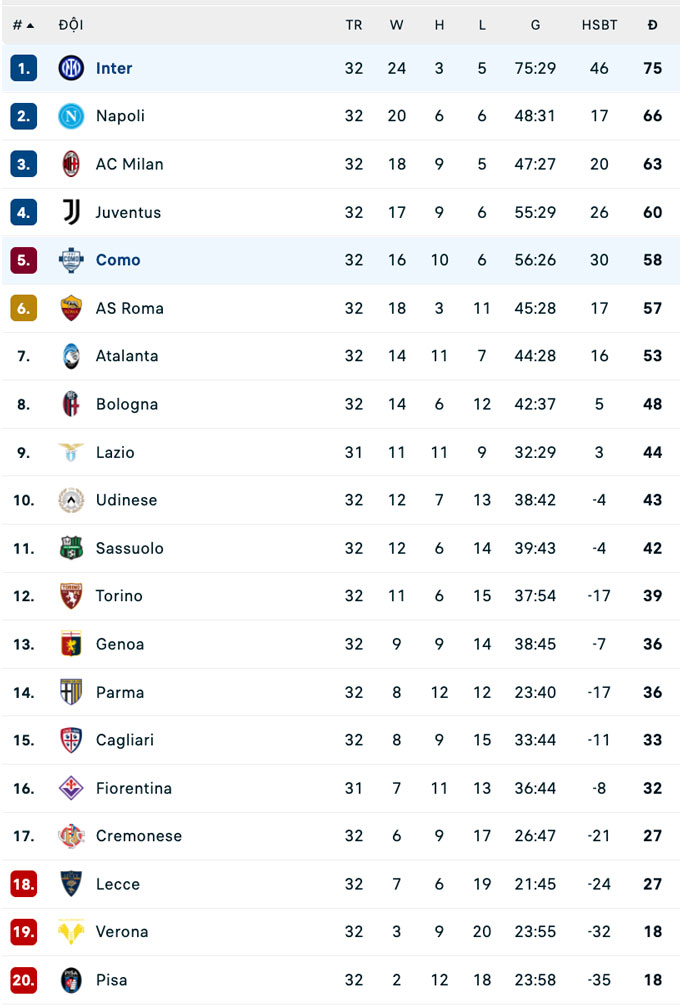680x1005 pixels.
Task: Click the AS Roma crest icon
Action: 71,308
